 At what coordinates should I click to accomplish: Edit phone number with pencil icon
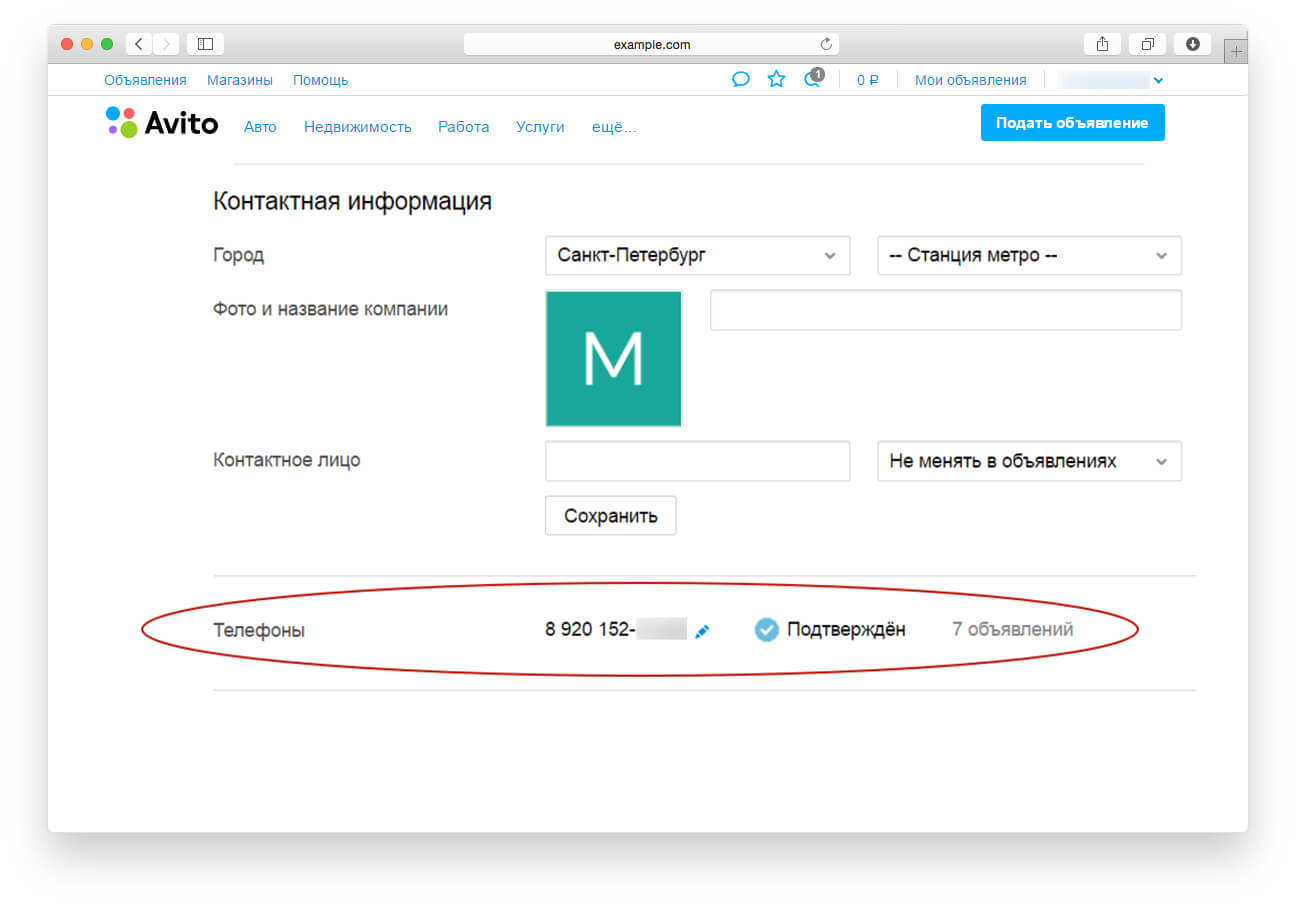coord(702,631)
